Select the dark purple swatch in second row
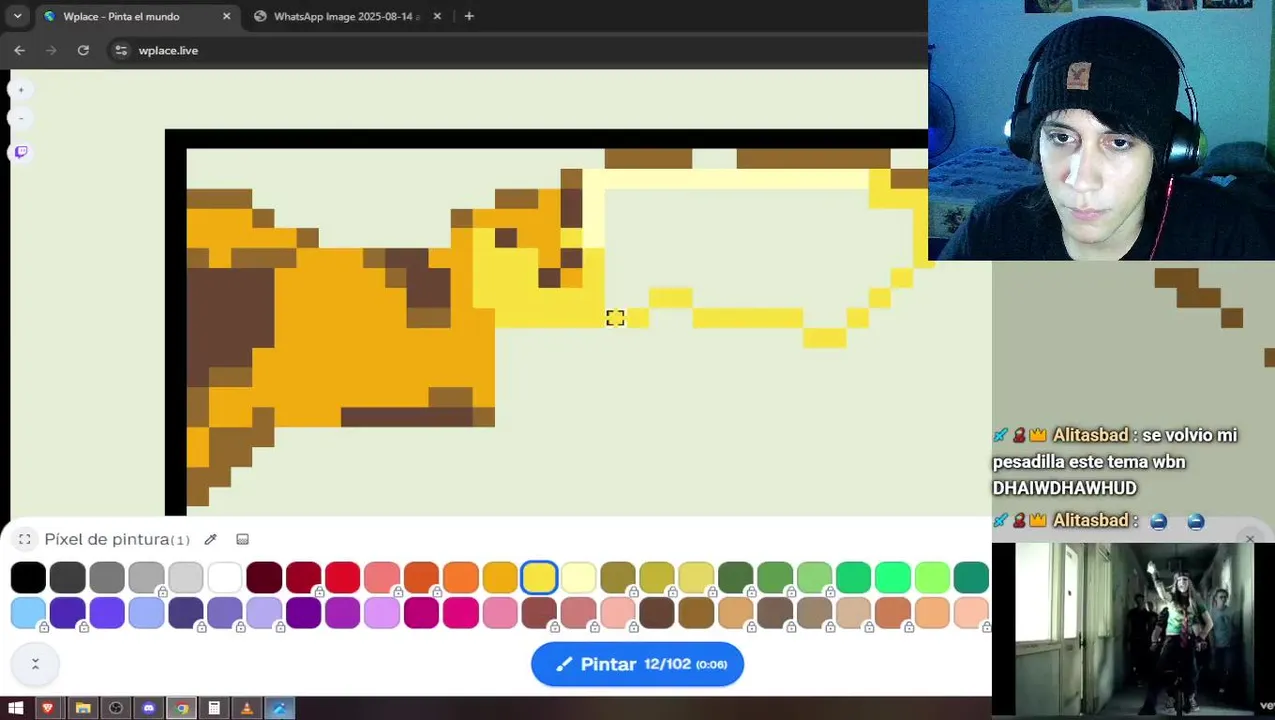The image size is (1275, 720). pos(303,612)
